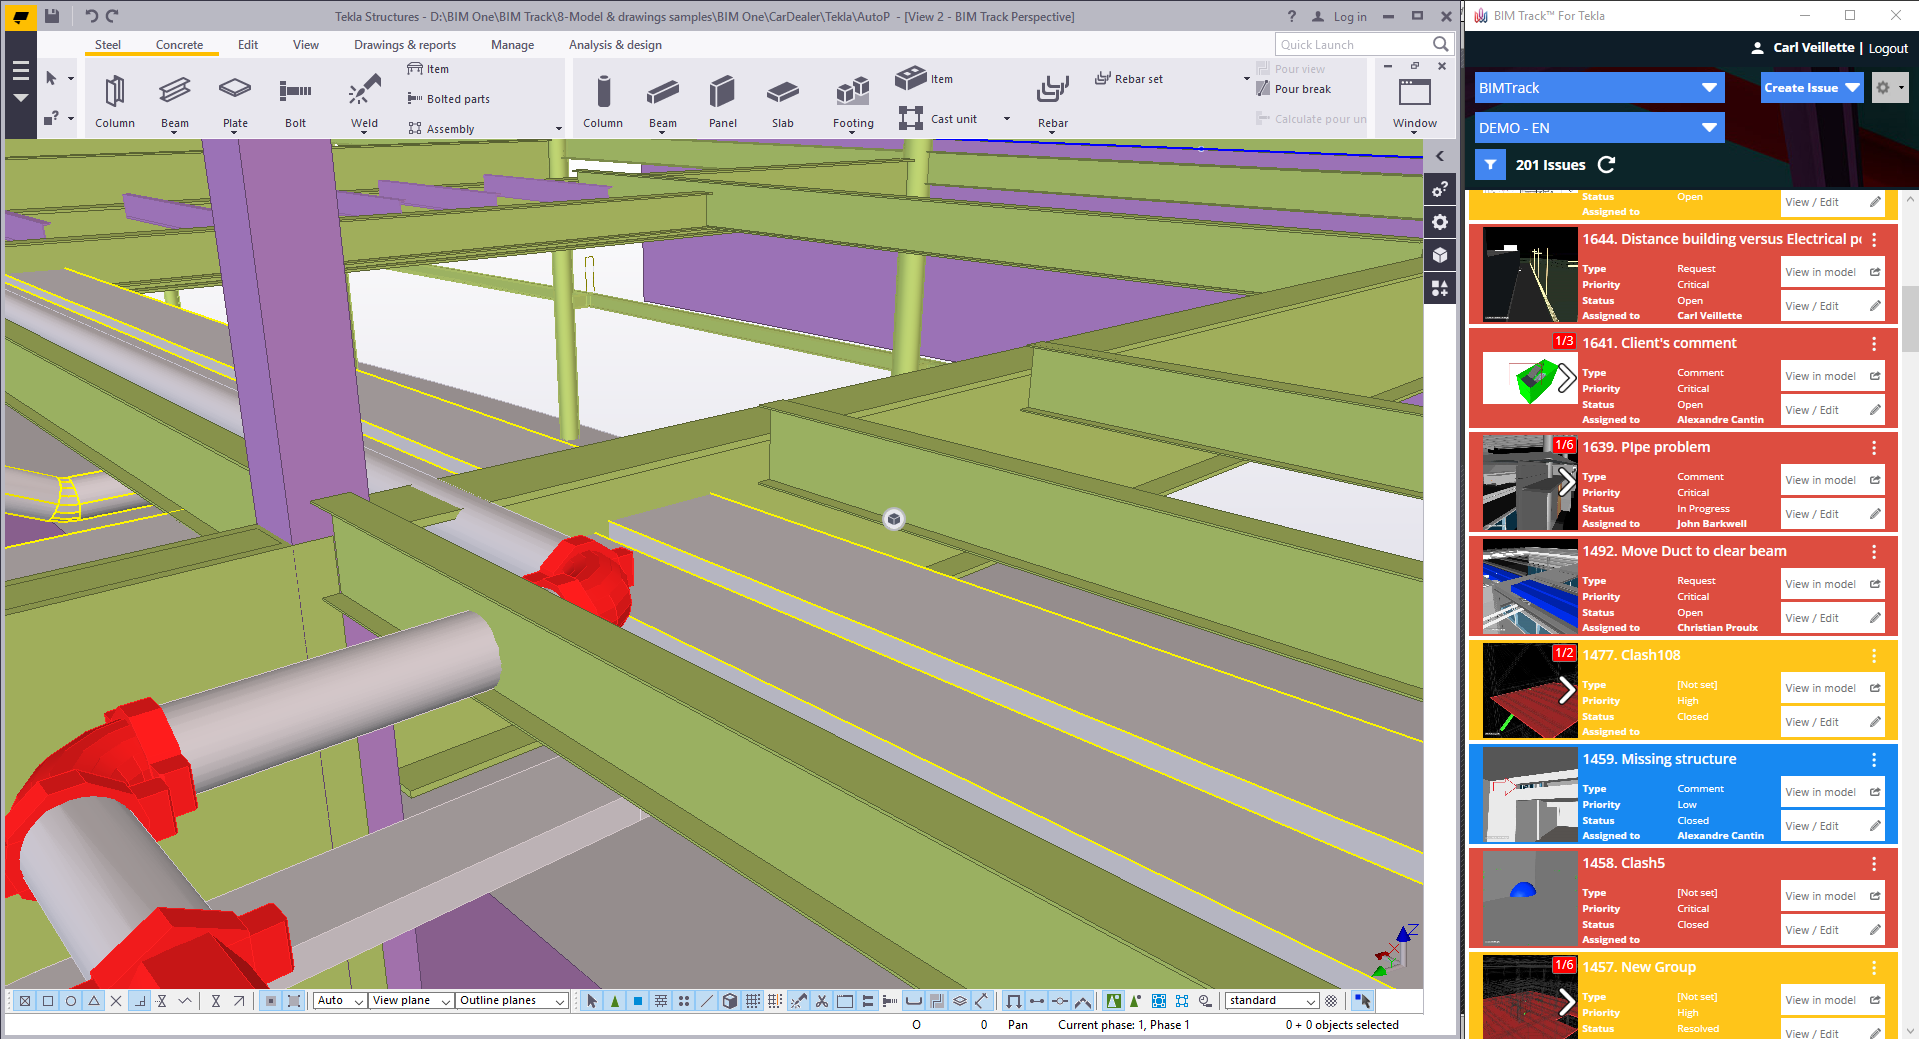
Task: Open the issue filter funnel
Action: (x=1490, y=165)
